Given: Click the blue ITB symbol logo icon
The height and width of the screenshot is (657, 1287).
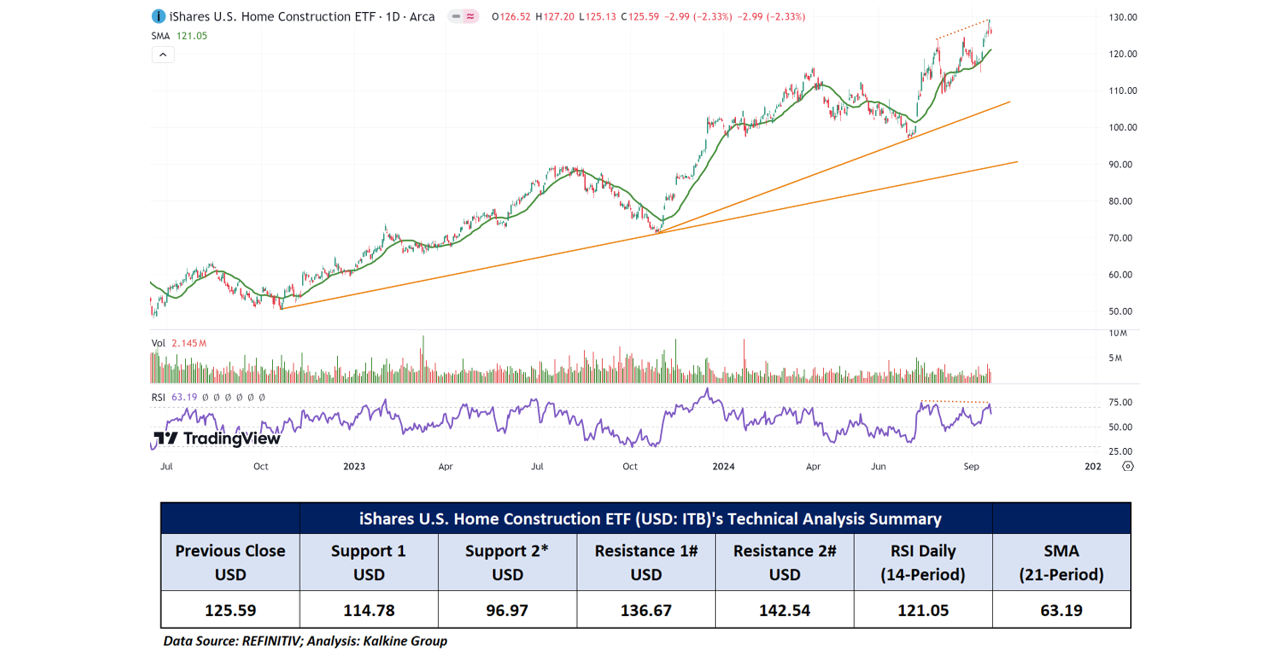Looking at the screenshot, I should (x=158, y=17).
